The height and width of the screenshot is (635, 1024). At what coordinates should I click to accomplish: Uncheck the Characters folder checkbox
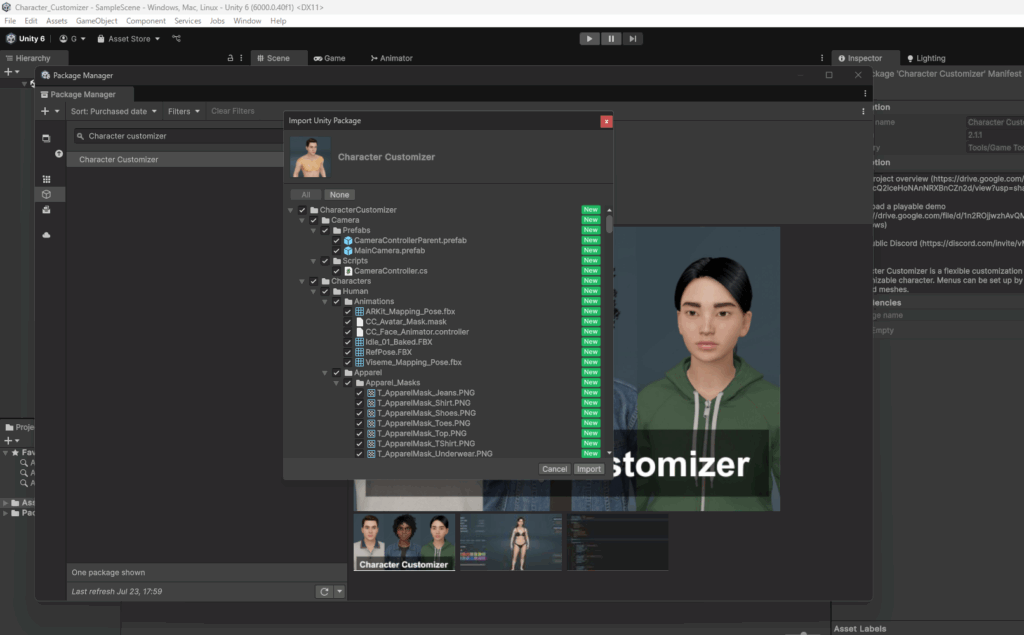pyautogui.click(x=313, y=281)
